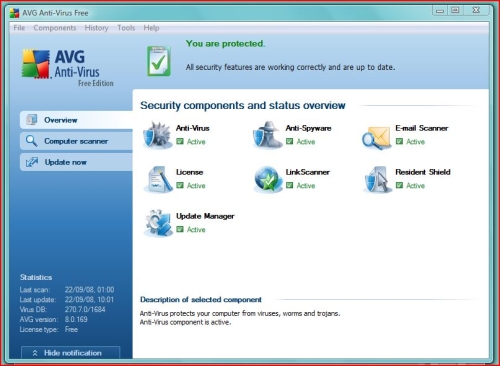The height and width of the screenshot is (366, 500).
Task: Click the Update Manager Active checkmark
Action: pyautogui.click(x=180, y=229)
